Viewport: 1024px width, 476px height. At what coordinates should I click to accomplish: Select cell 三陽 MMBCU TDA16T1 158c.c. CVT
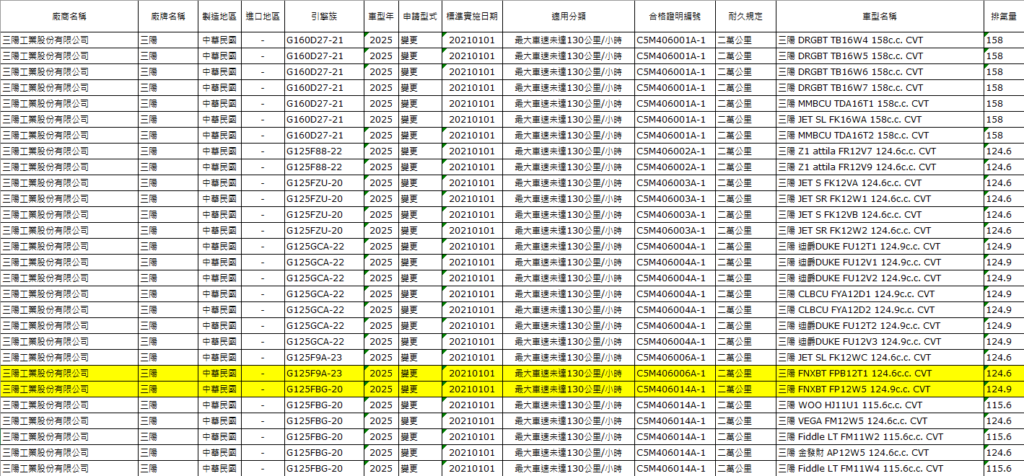[x=880, y=103]
